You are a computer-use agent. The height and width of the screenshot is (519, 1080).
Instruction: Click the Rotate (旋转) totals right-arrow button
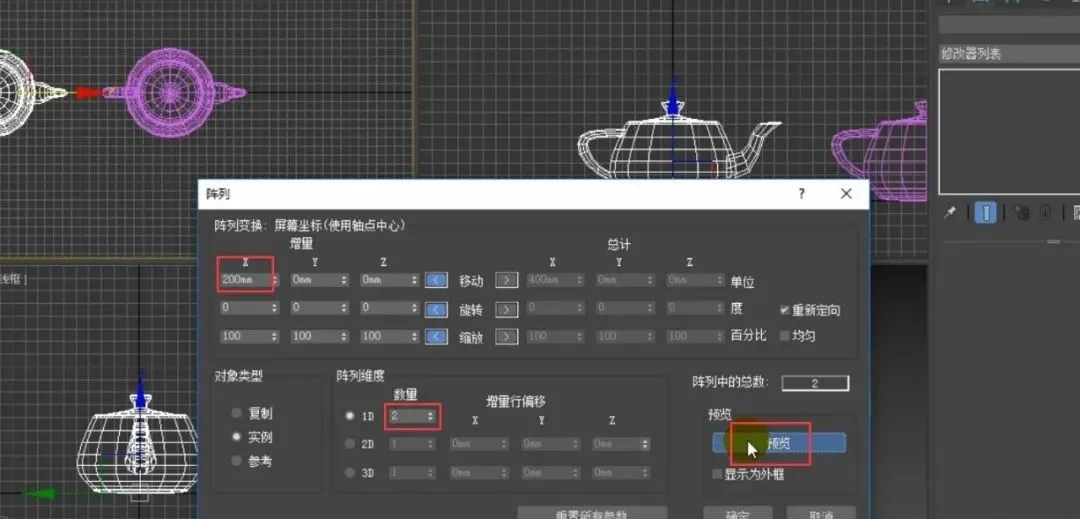507,309
